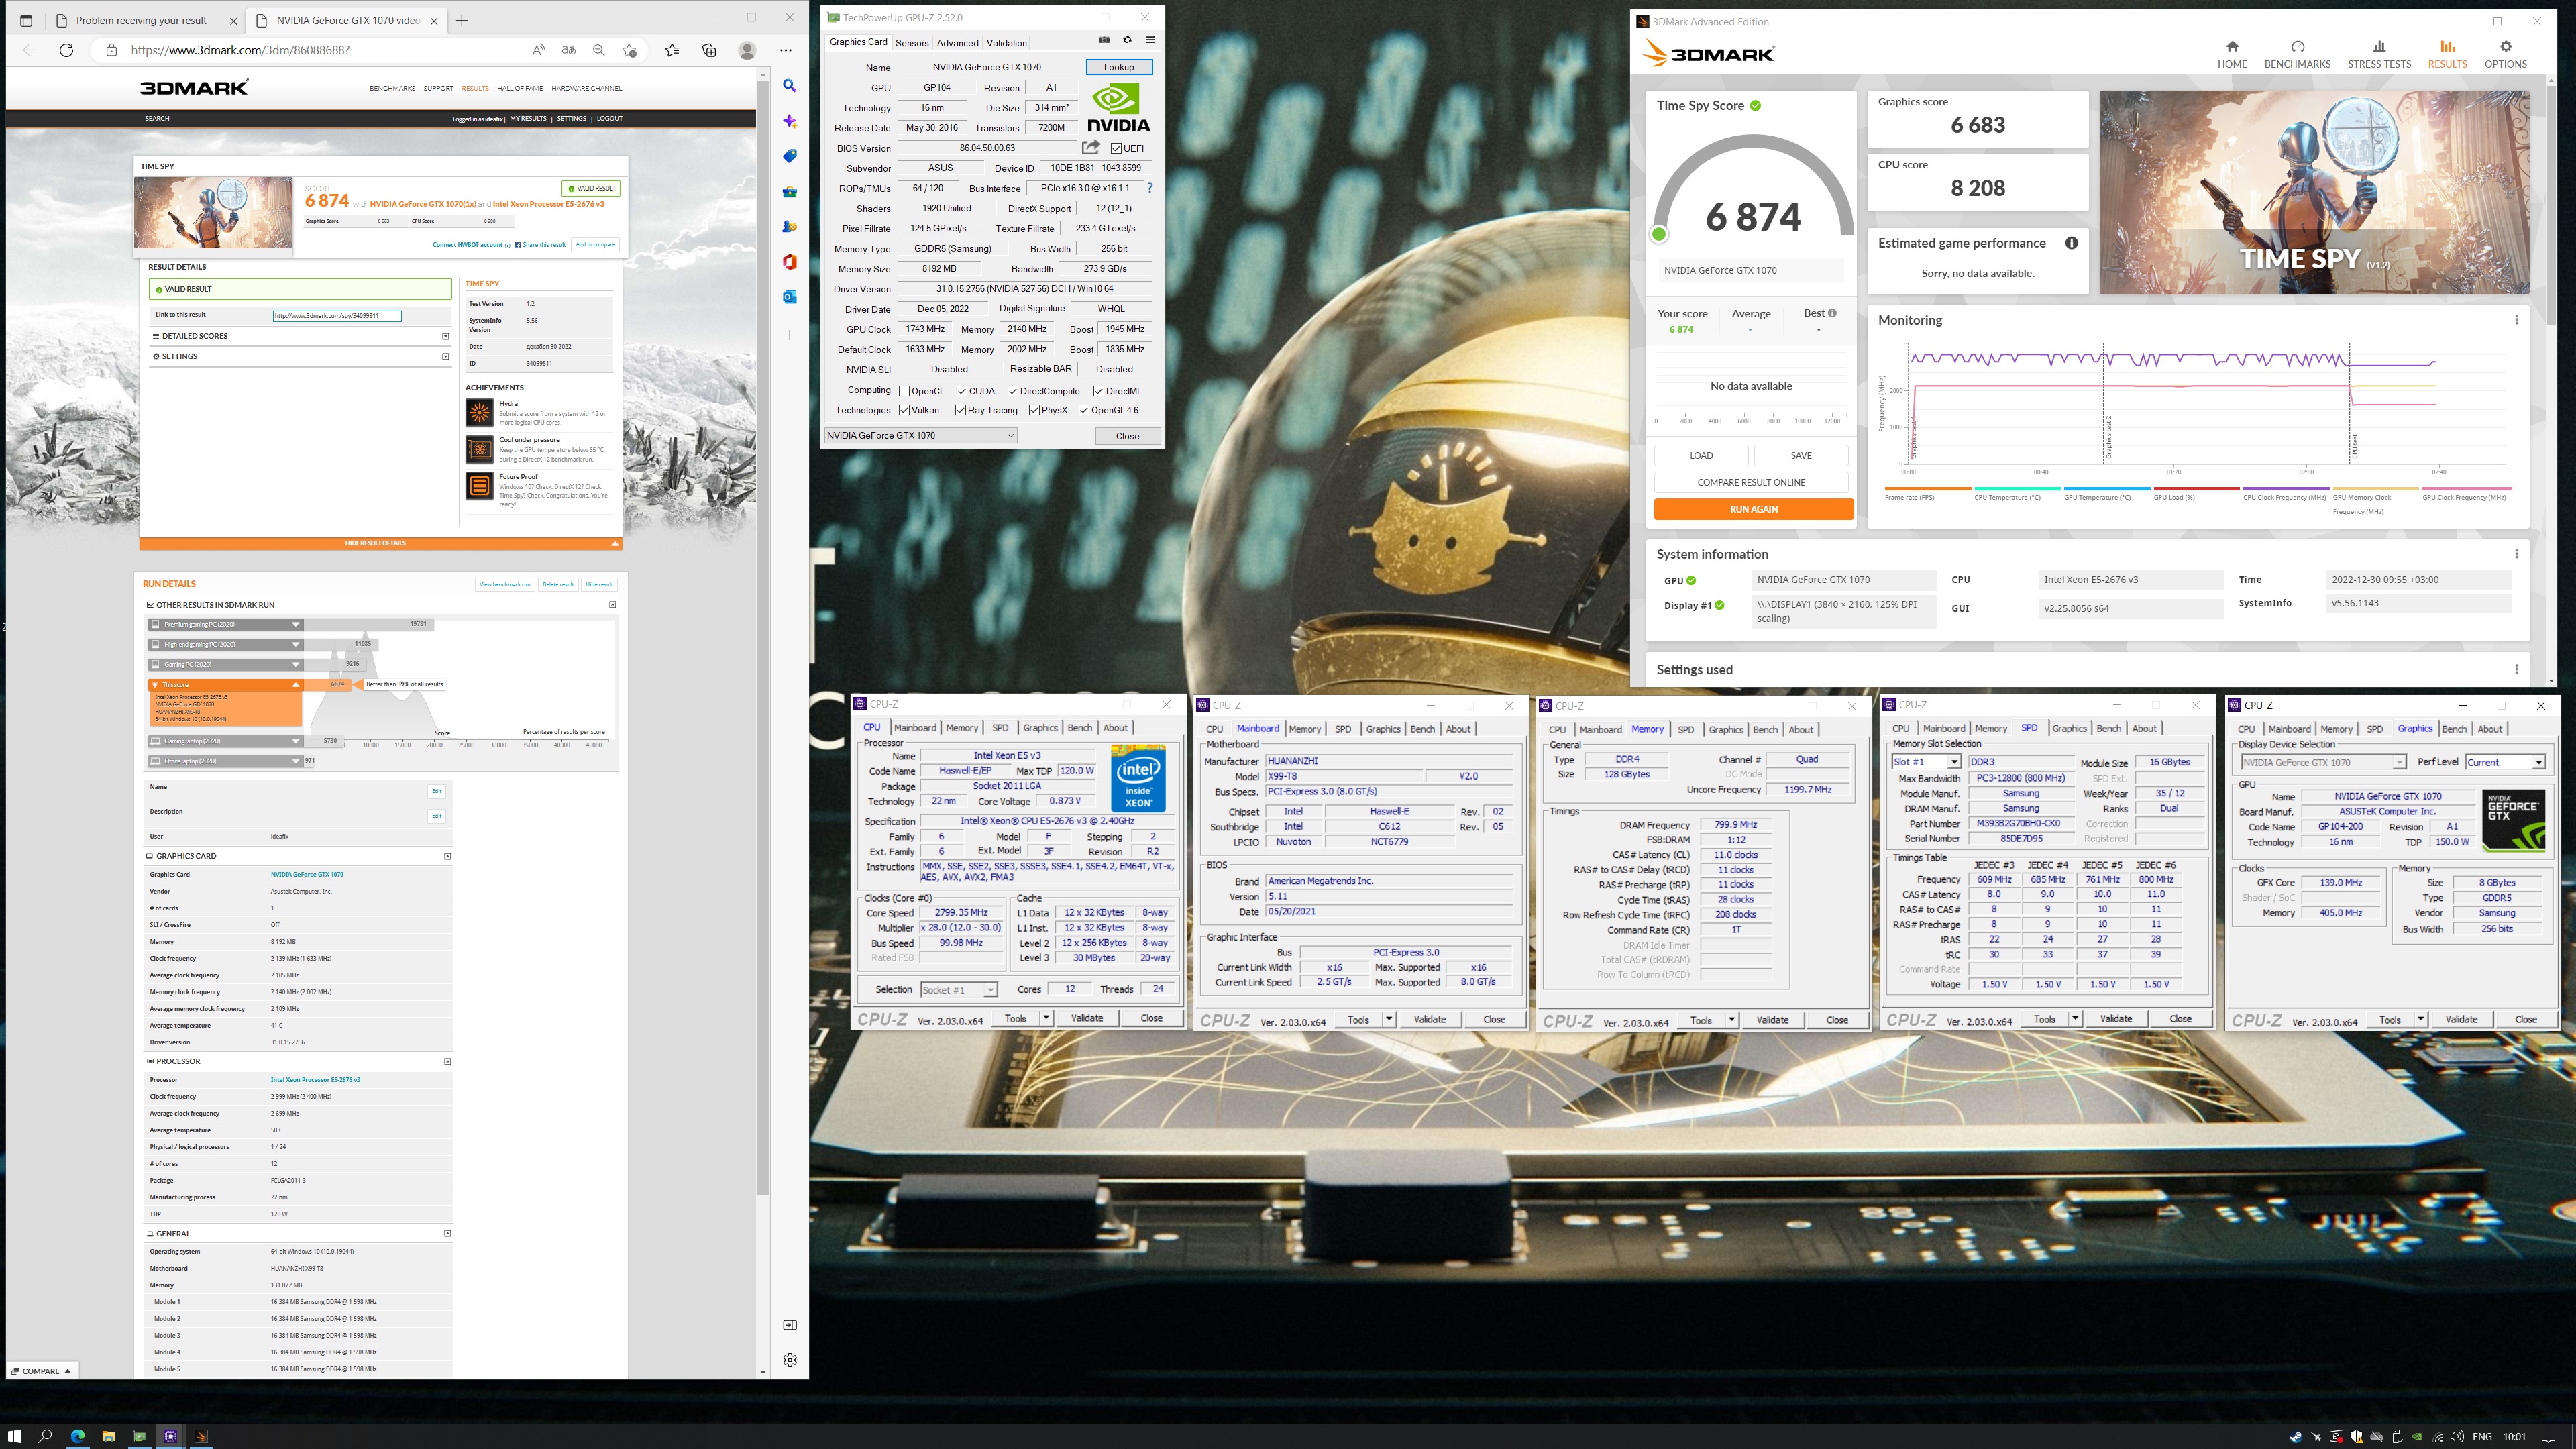Screen dimensions: 2576x1449
Task: Collapse PROCESSOR section on webpage
Action: point(447,1061)
